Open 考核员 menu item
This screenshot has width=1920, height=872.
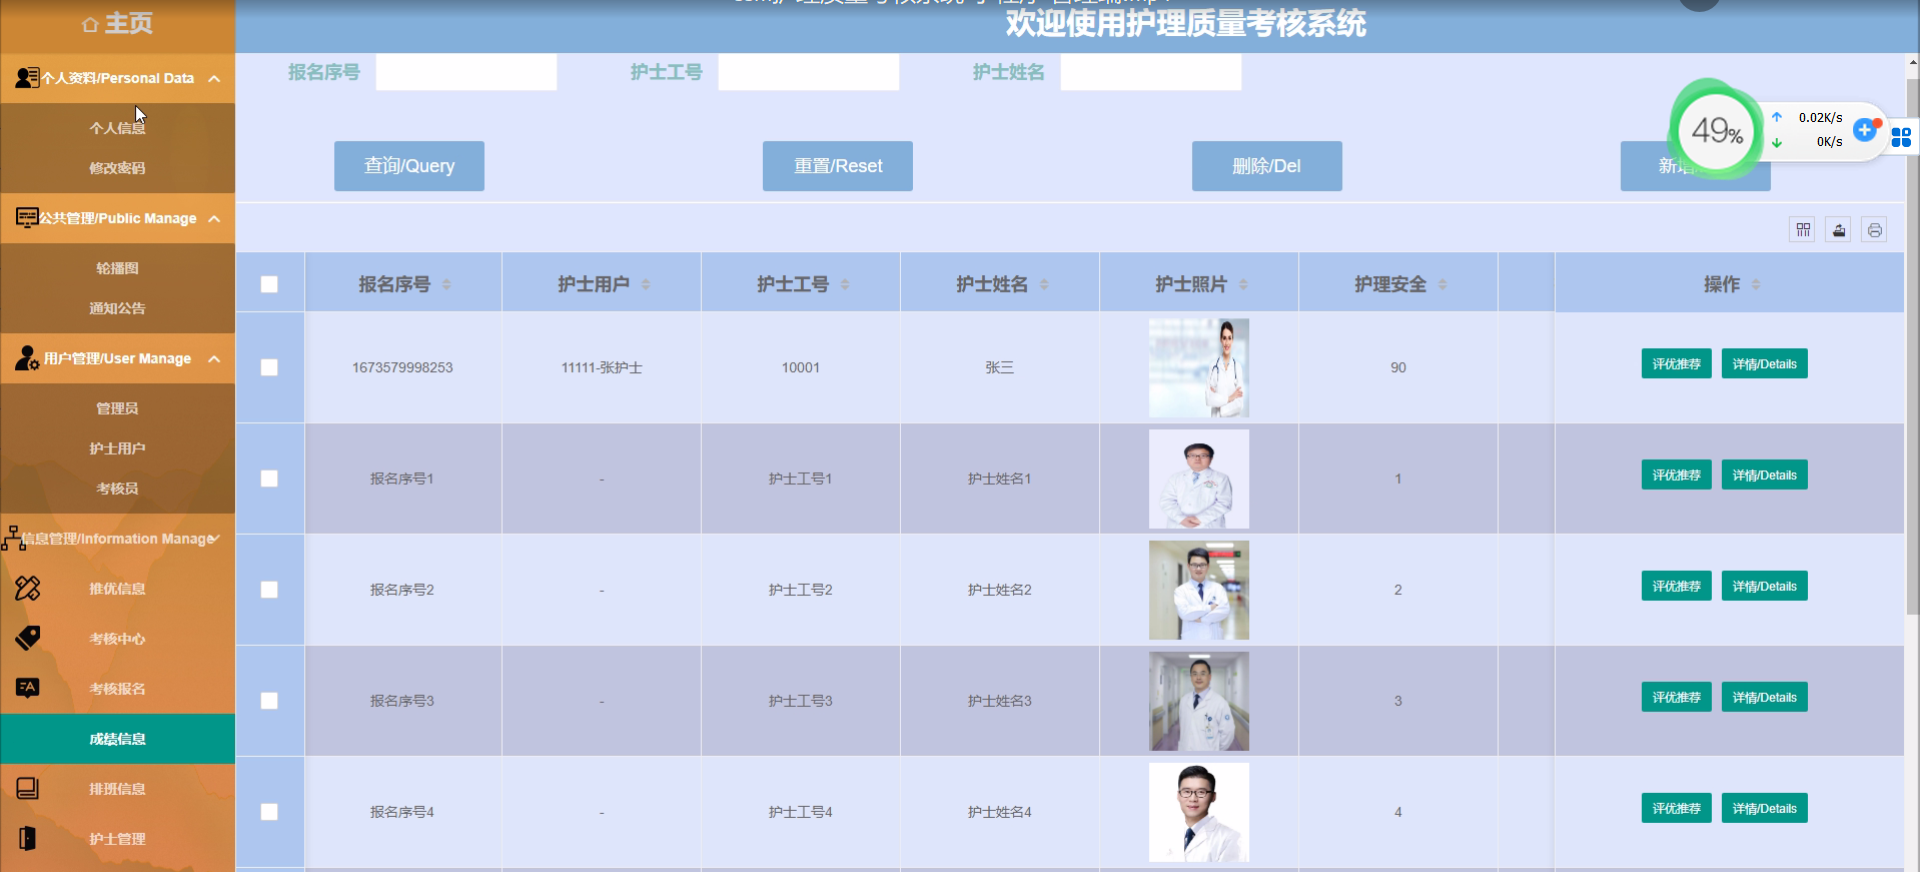pyautogui.click(x=117, y=488)
